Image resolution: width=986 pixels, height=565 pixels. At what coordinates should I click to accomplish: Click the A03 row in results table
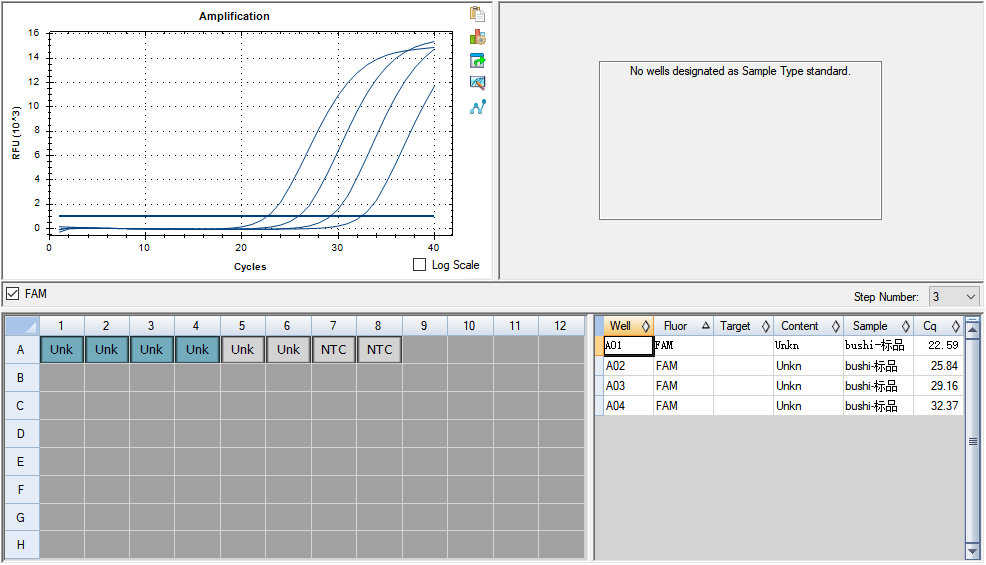pos(779,386)
